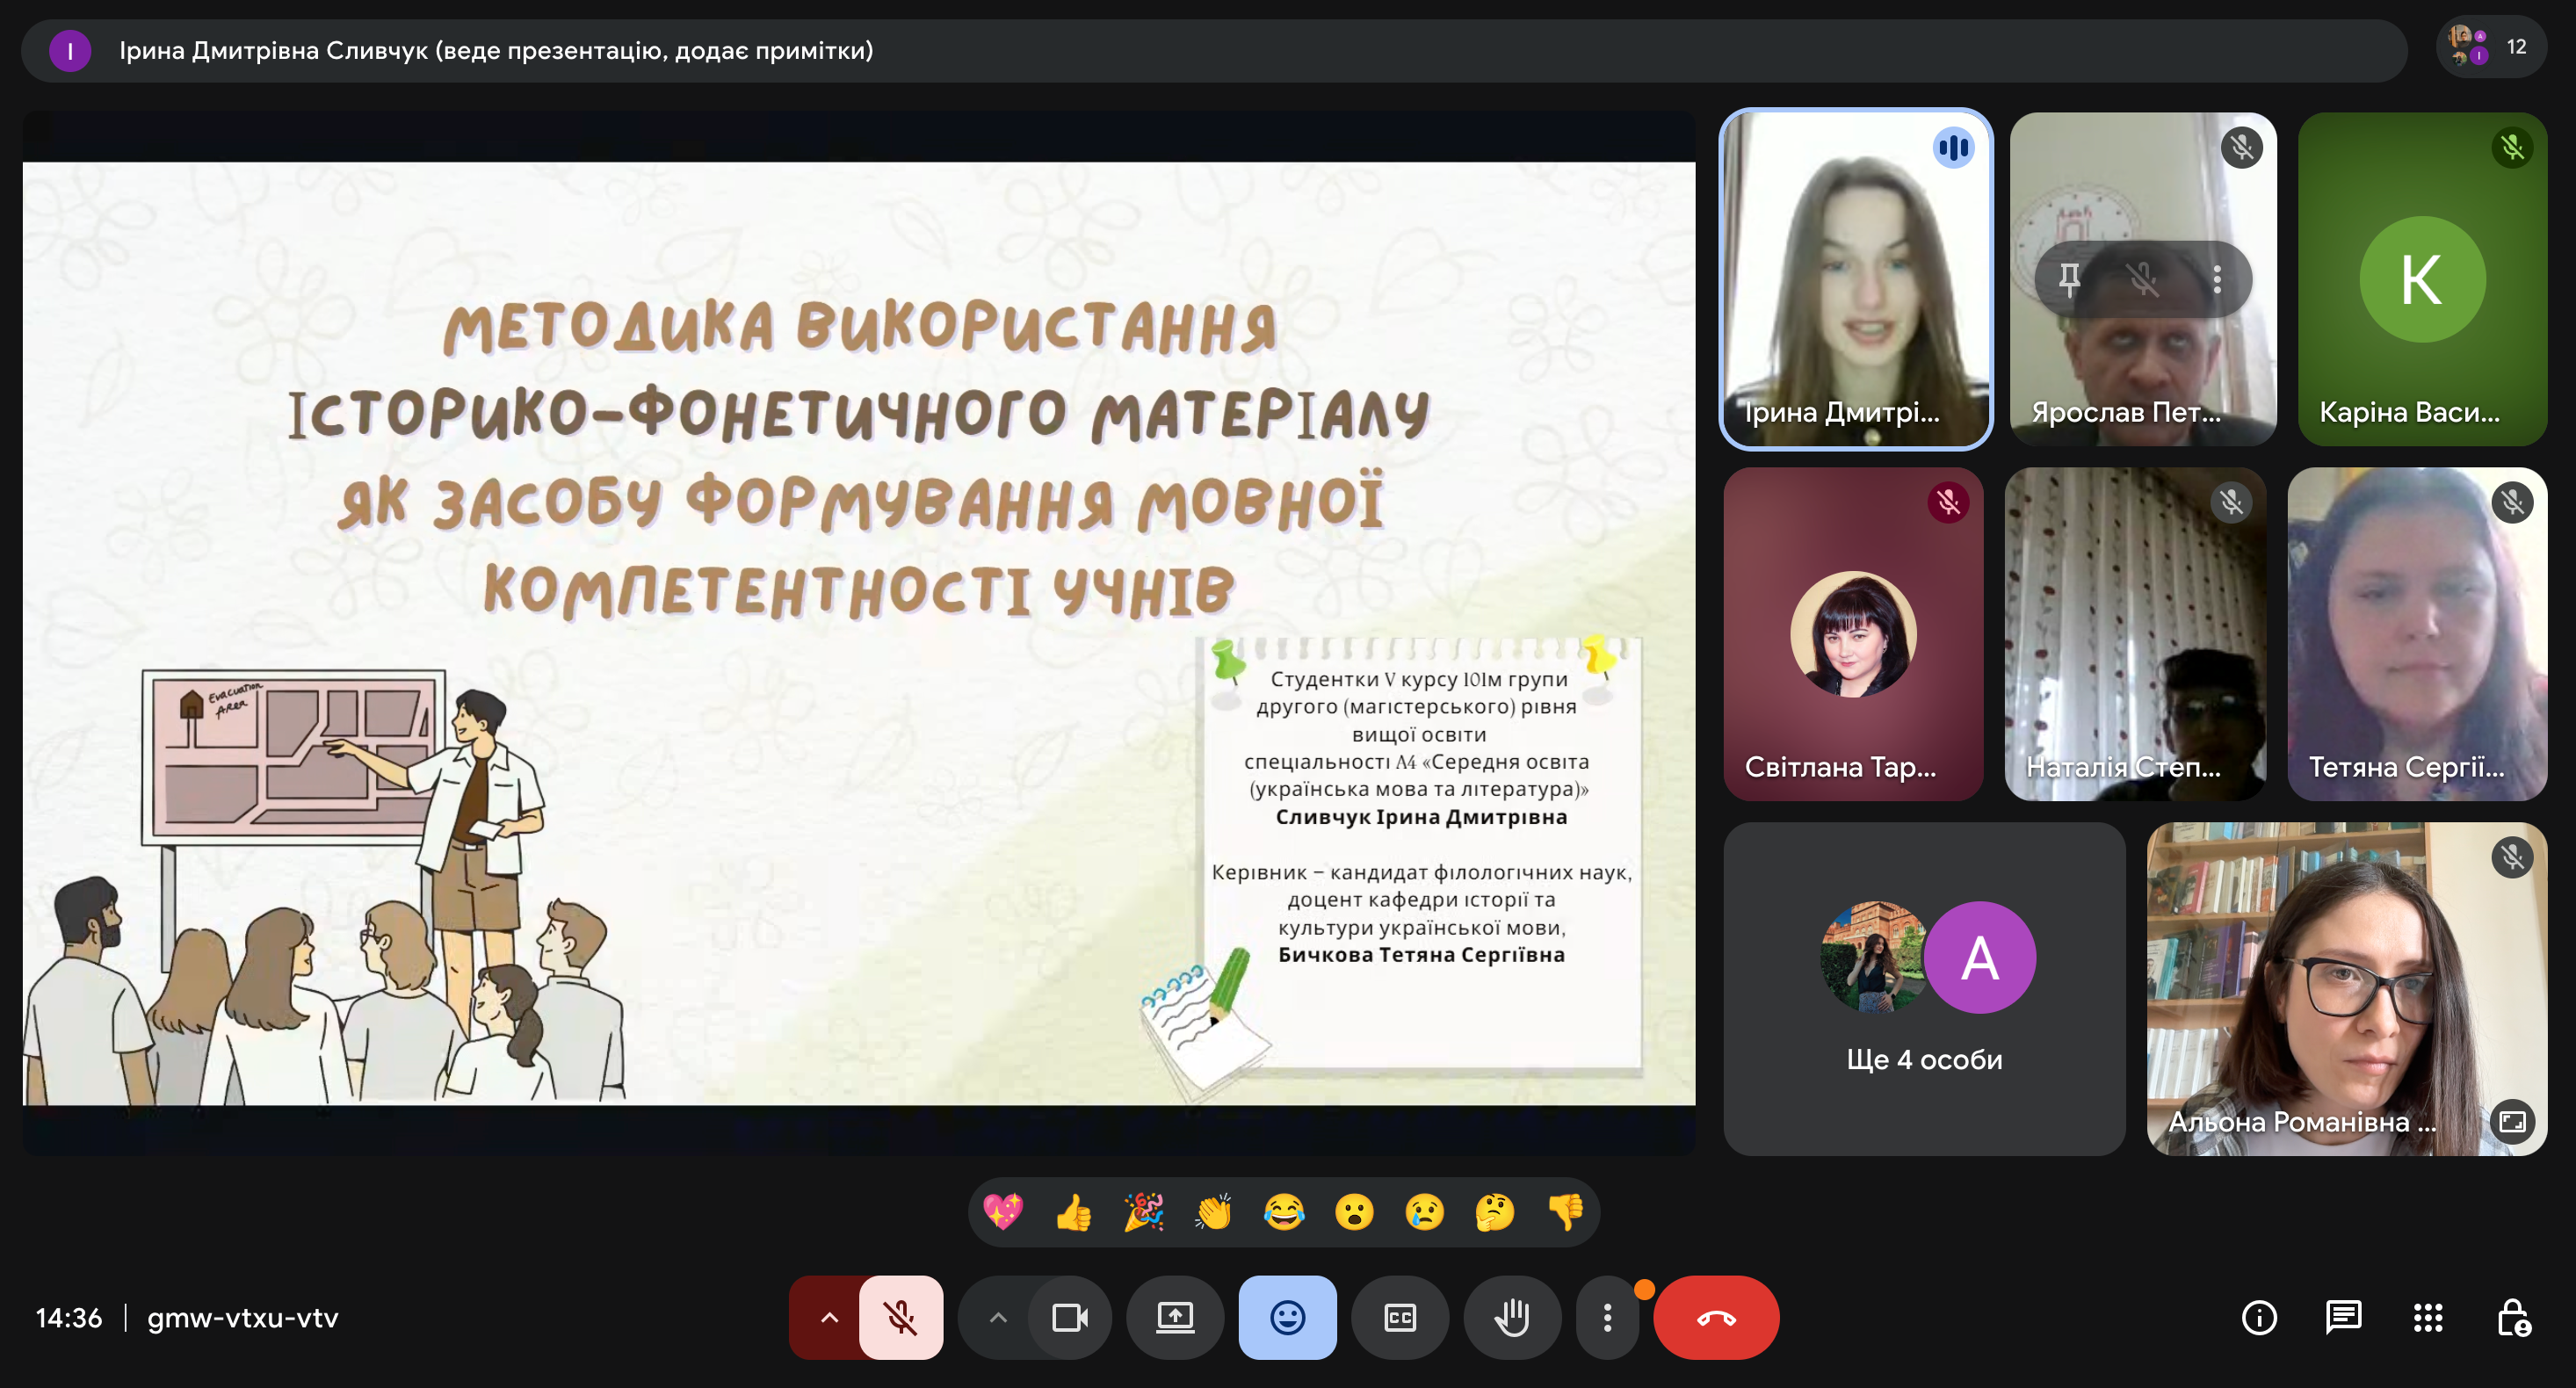The height and width of the screenshot is (1388, 2576).
Task: Toggle the microphone mute button
Action: click(x=900, y=1317)
